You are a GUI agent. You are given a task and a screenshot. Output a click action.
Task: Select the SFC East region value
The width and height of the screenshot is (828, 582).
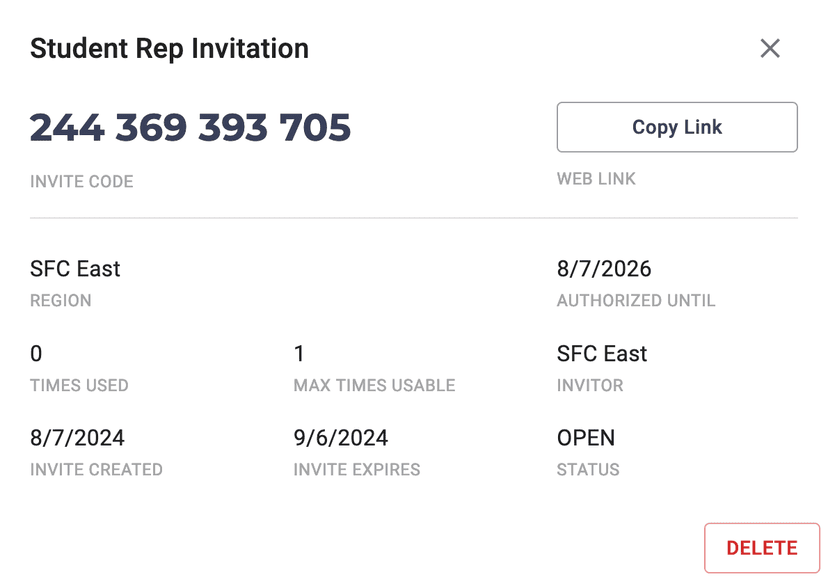click(x=75, y=269)
